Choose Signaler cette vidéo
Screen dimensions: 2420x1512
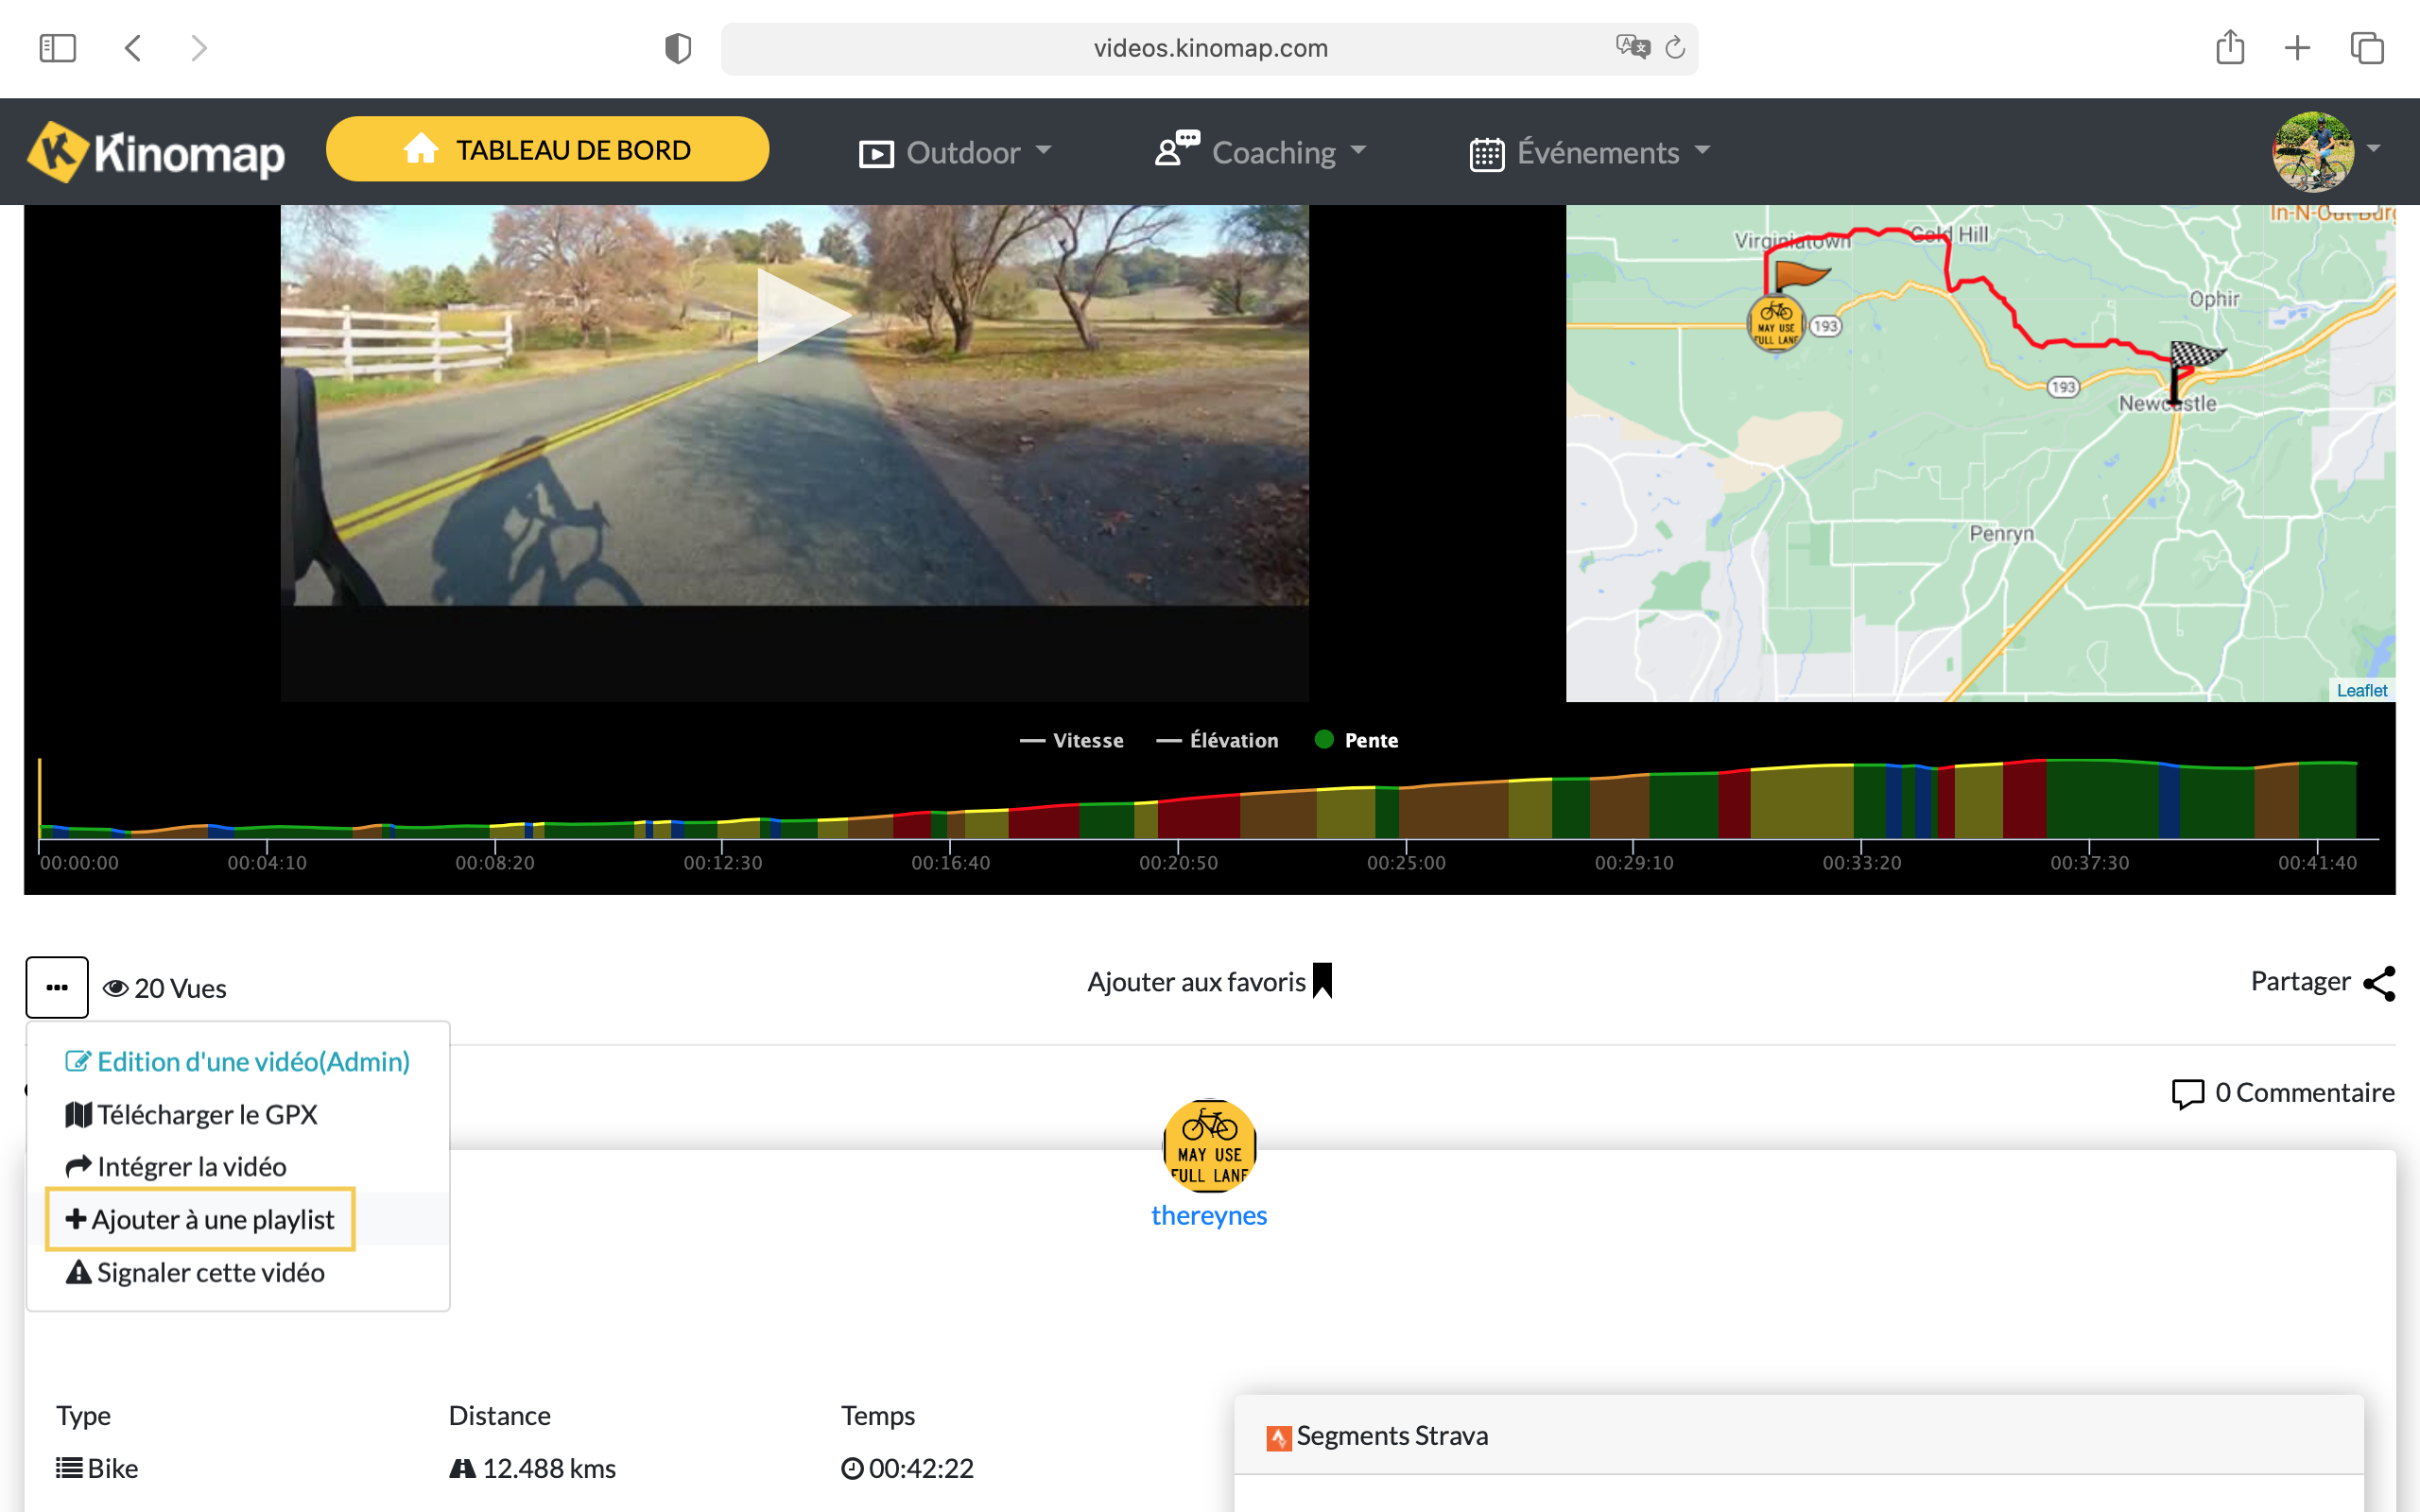click(x=195, y=1272)
